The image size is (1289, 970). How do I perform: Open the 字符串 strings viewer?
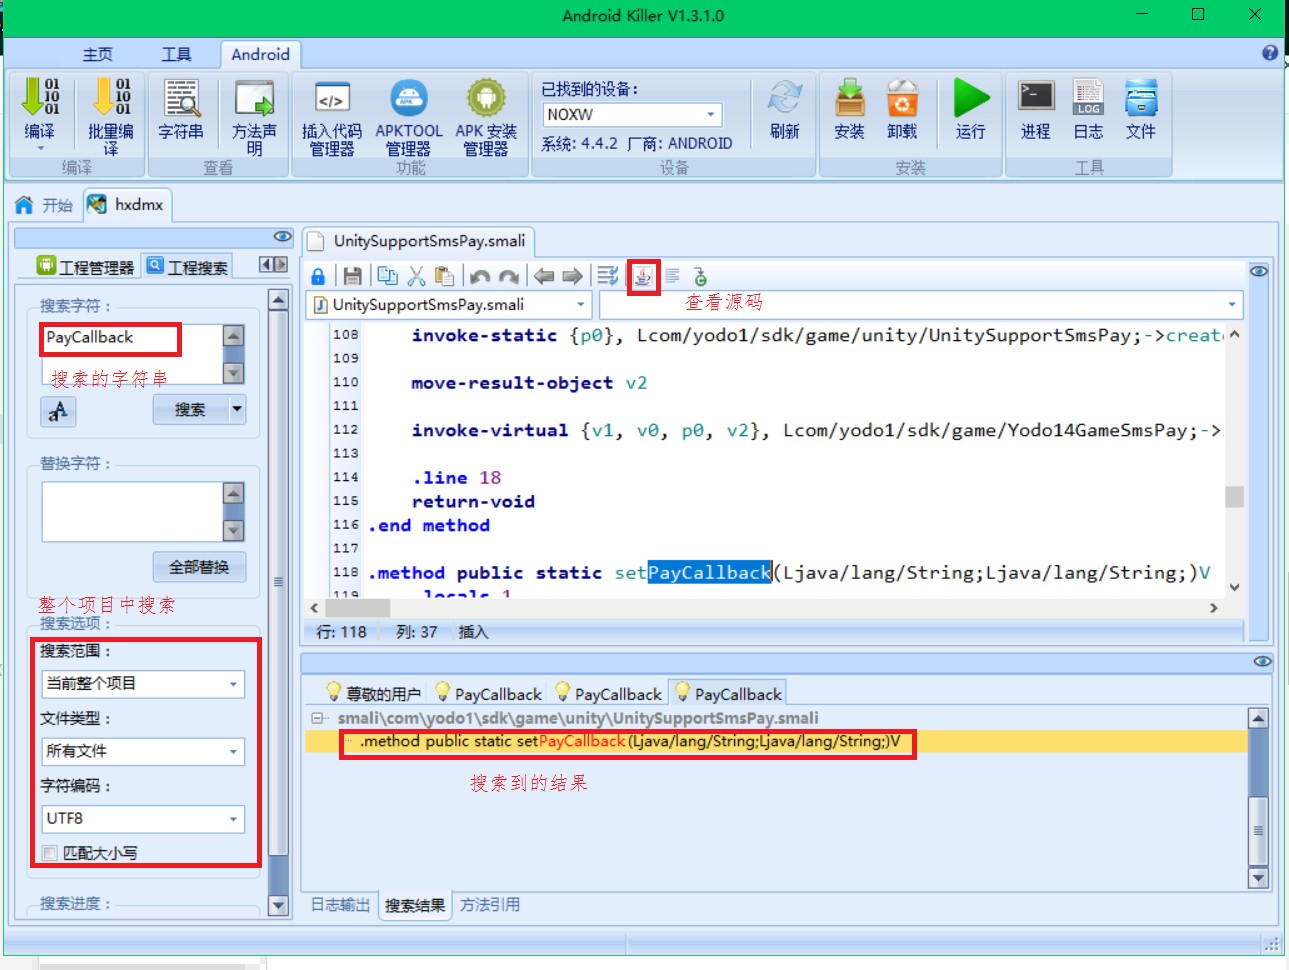pos(181,98)
